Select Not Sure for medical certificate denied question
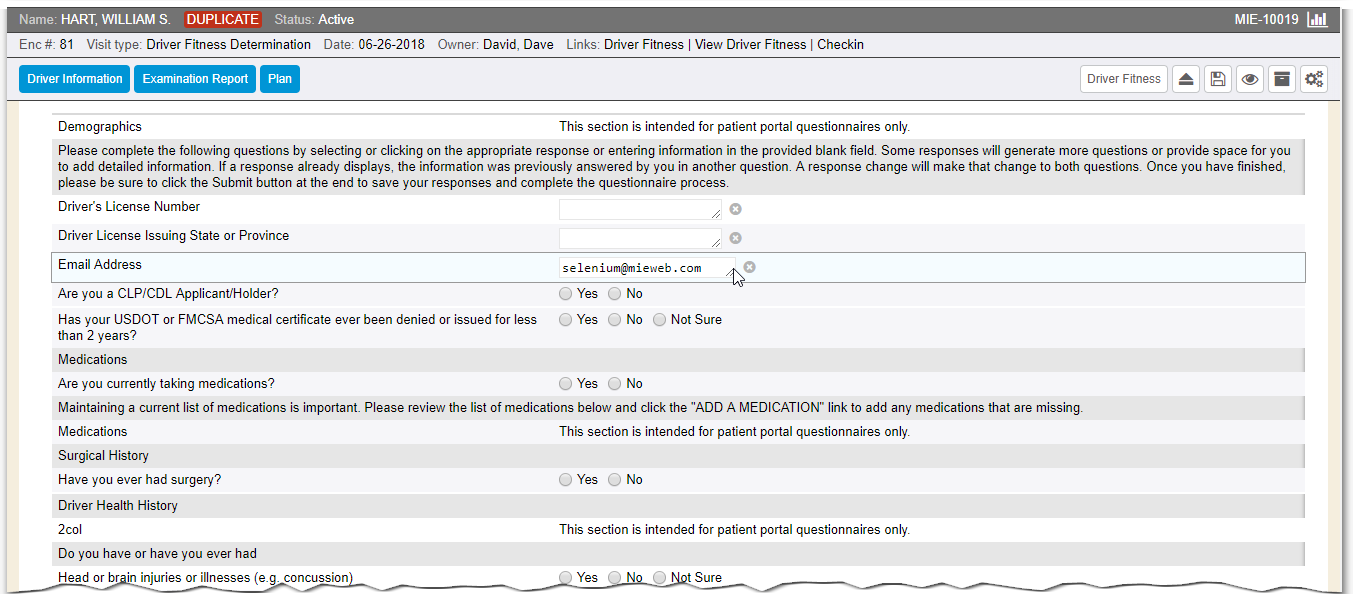The height and width of the screenshot is (603, 1353). (659, 320)
